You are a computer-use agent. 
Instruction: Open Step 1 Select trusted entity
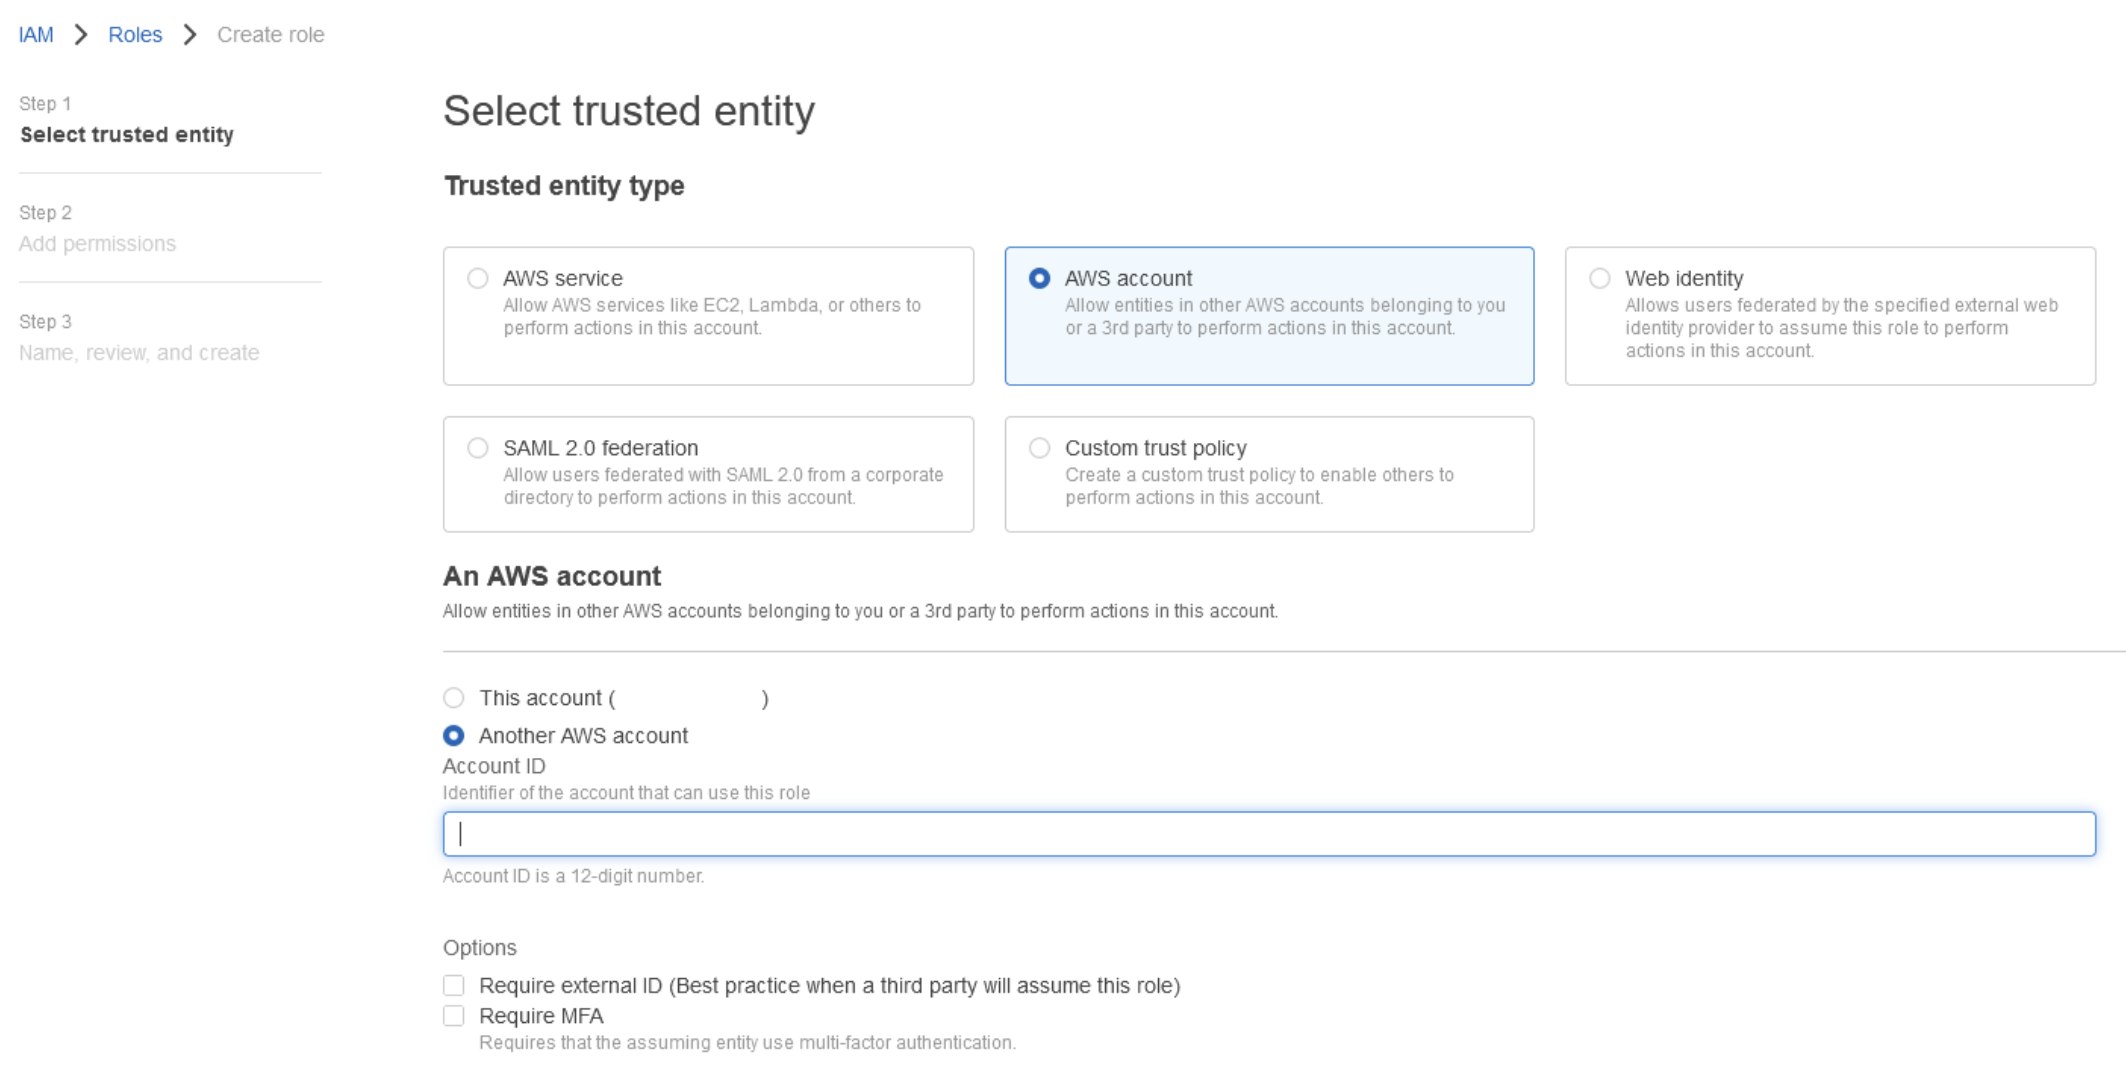point(127,135)
